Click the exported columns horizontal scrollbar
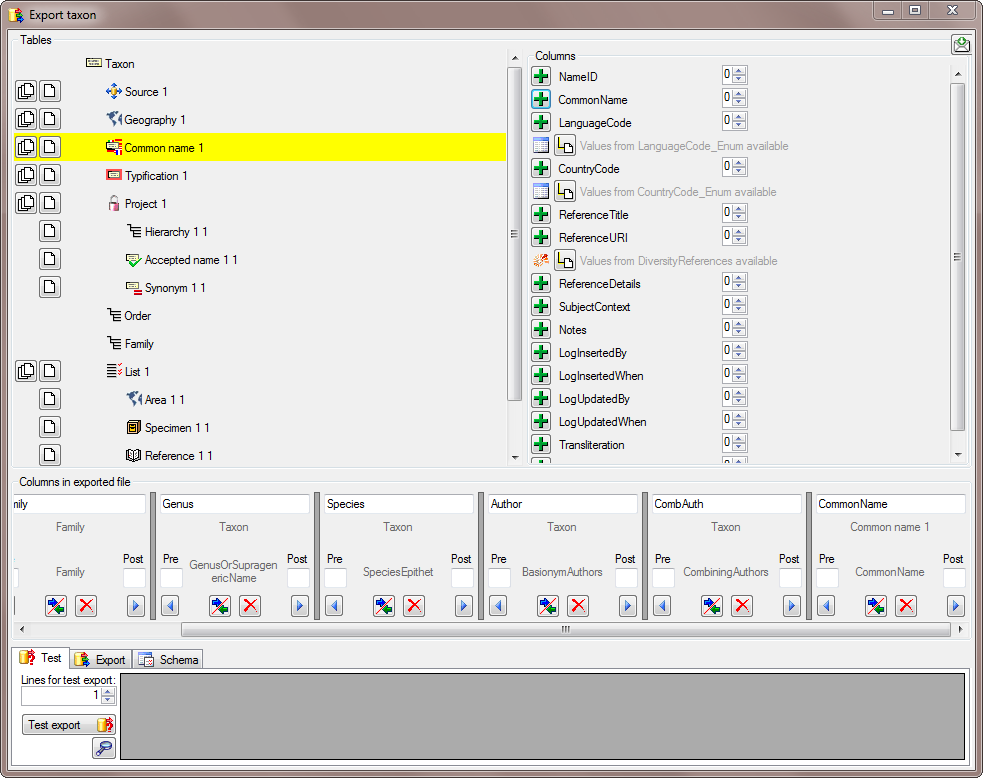The width and height of the screenshot is (983, 778). (565, 630)
